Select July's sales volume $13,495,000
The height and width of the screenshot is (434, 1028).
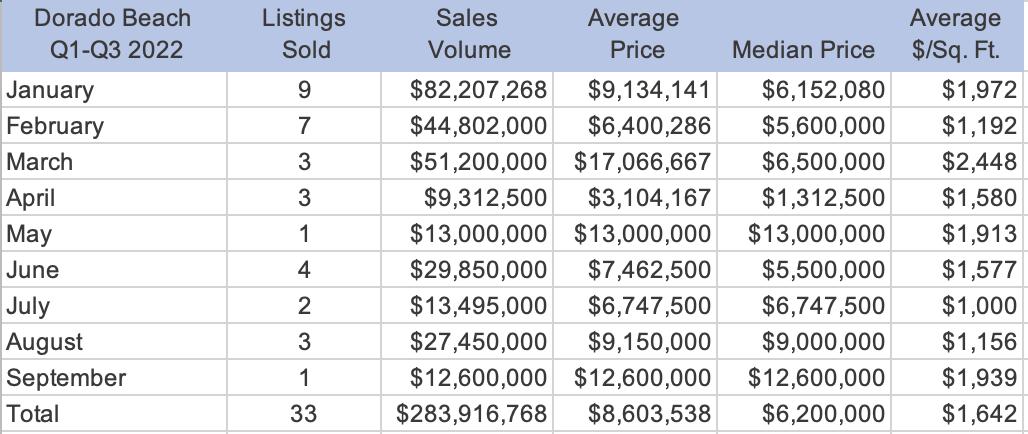[x=467, y=306]
